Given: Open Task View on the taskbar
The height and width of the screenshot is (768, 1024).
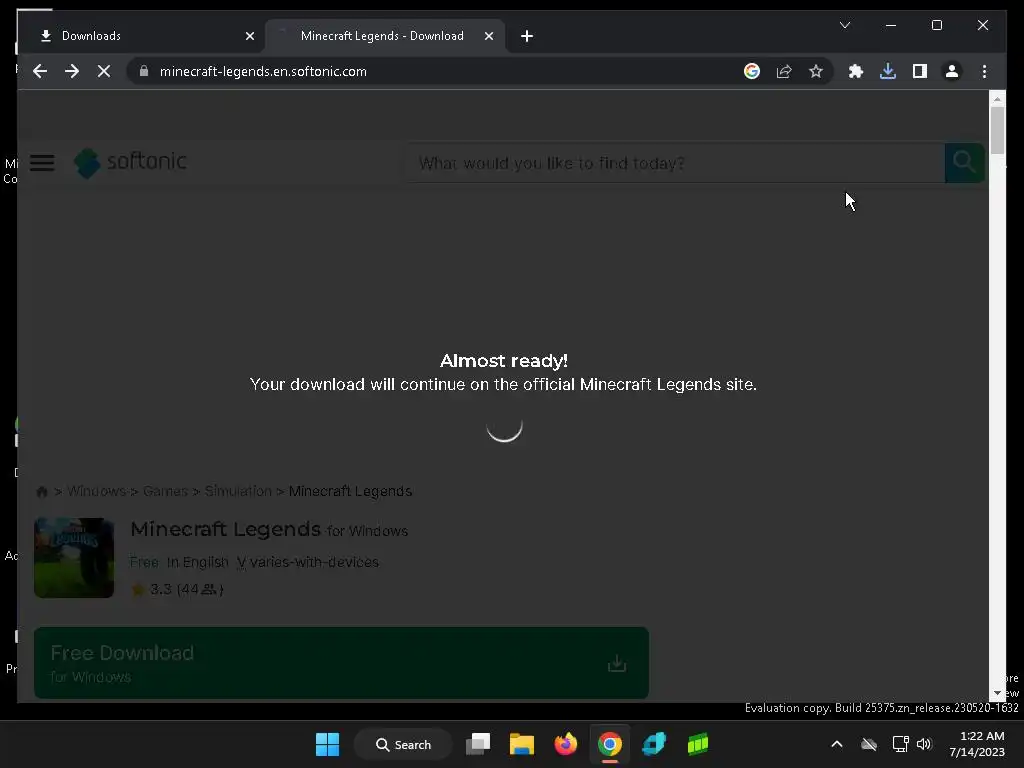Looking at the screenshot, I should click(478, 744).
